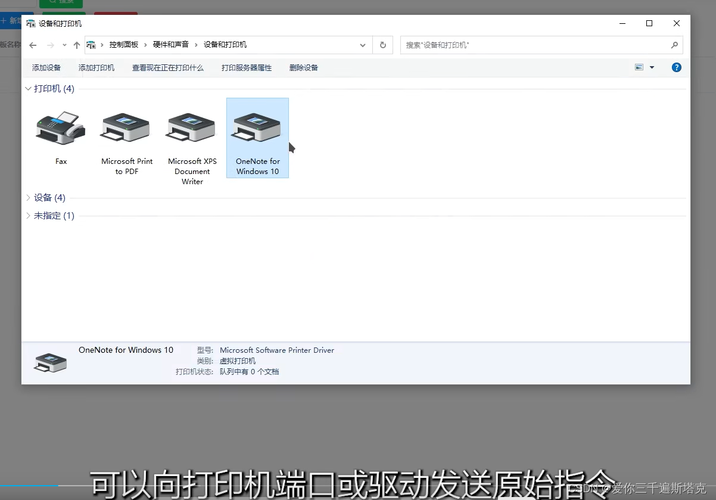Open the blue Help icon
Image resolution: width=716 pixels, height=500 pixels.
click(x=676, y=68)
